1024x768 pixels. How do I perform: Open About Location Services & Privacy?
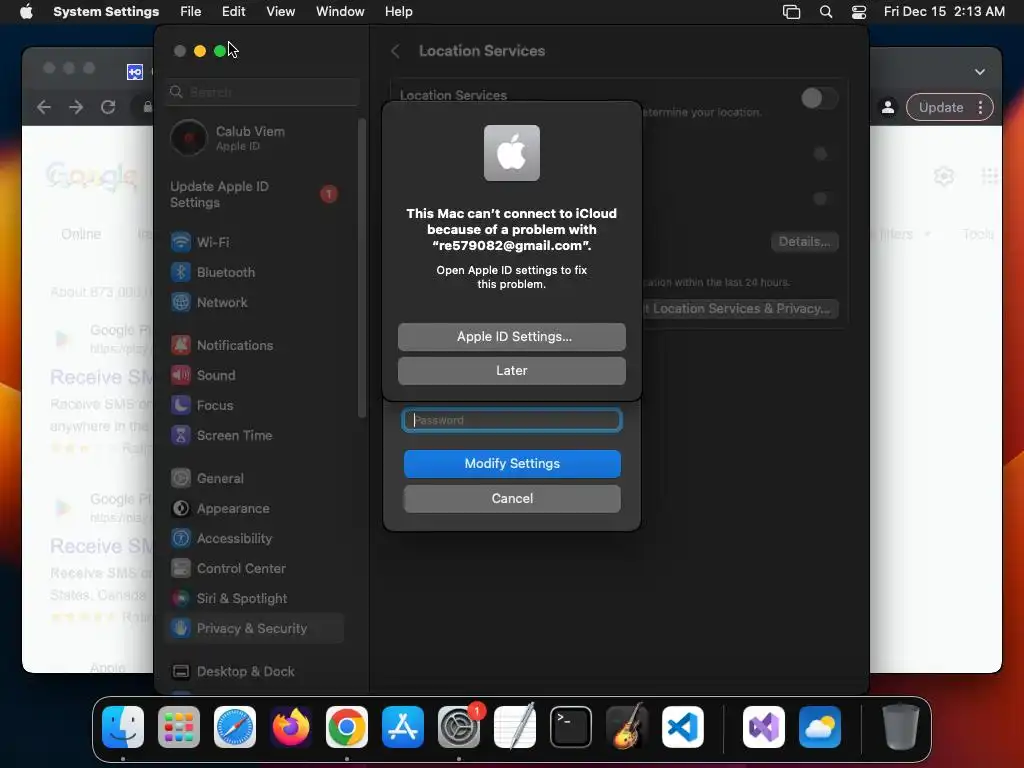click(x=741, y=308)
